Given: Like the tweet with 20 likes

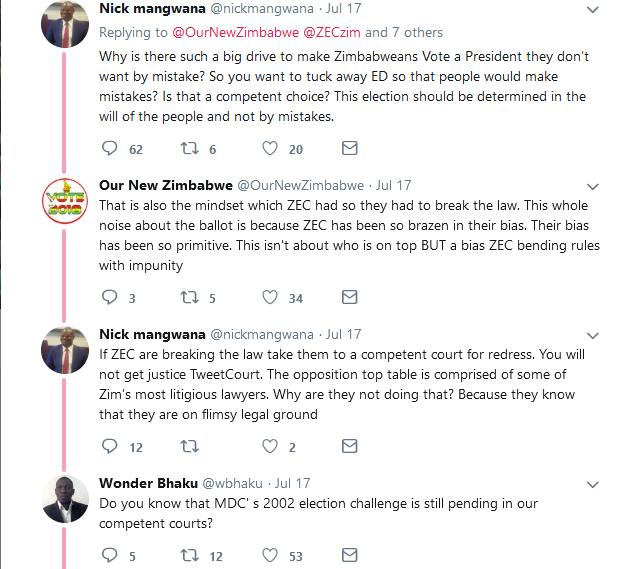Looking at the screenshot, I should click(269, 149).
